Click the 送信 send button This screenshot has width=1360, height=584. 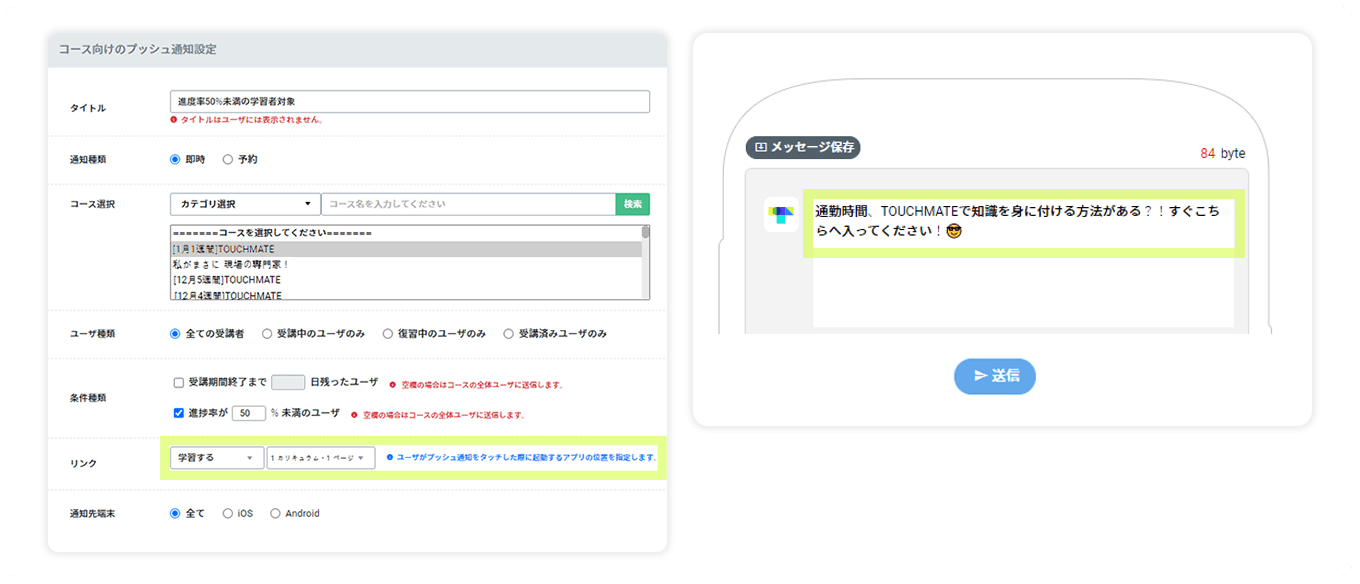[995, 376]
